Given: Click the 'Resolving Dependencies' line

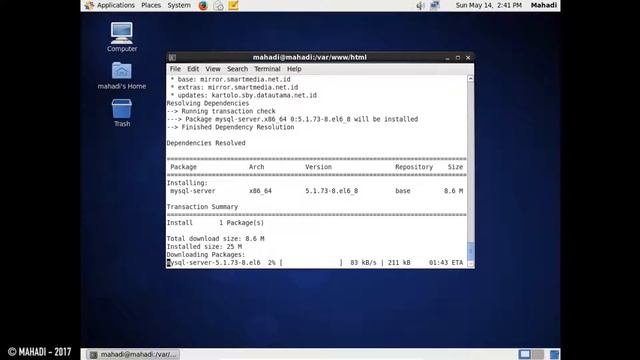Looking at the screenshot, I should click(208, 103).
